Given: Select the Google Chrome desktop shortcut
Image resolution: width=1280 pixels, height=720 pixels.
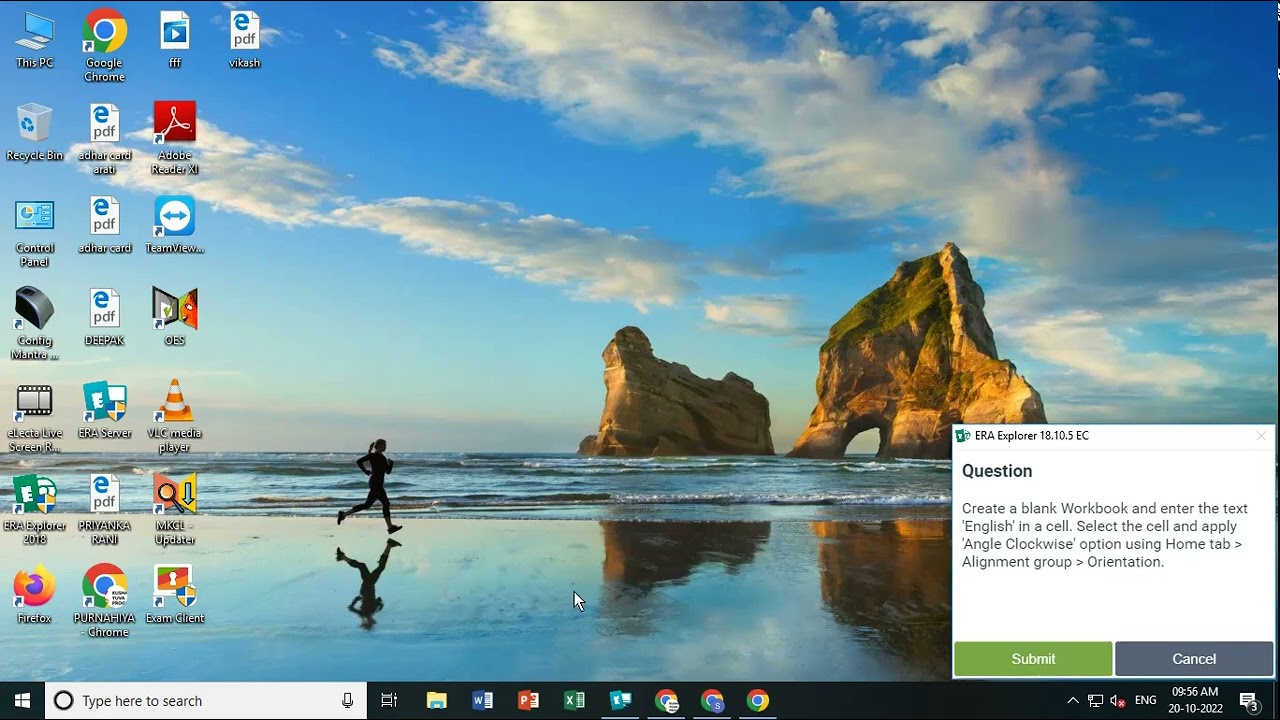Looking at the screenshot, I should [105, 47].
